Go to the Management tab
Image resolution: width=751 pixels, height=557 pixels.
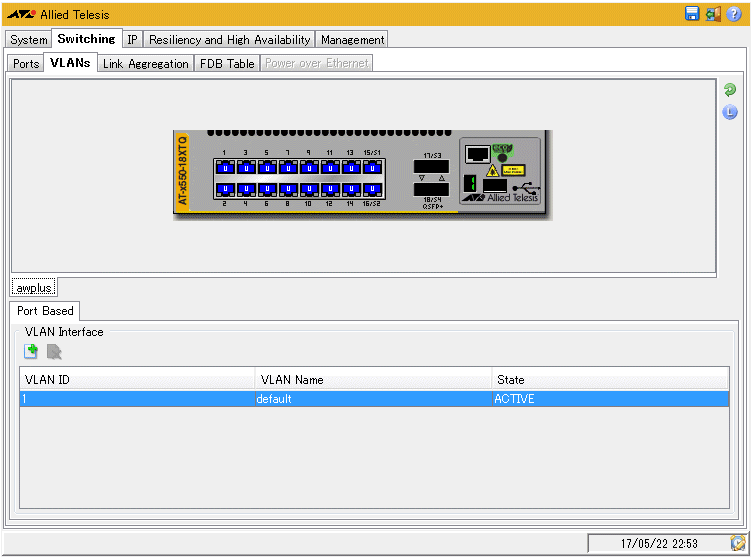tap(352, 40)
